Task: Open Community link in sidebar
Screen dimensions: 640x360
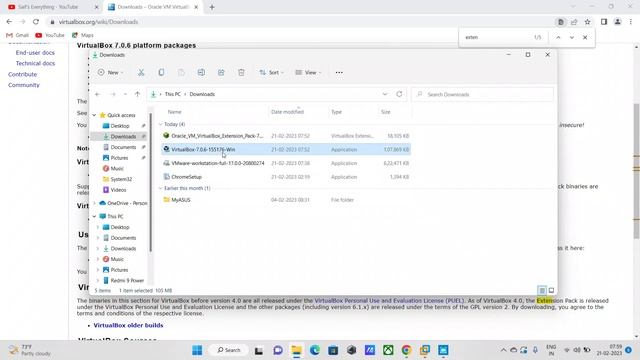Action: pos(24,85)
